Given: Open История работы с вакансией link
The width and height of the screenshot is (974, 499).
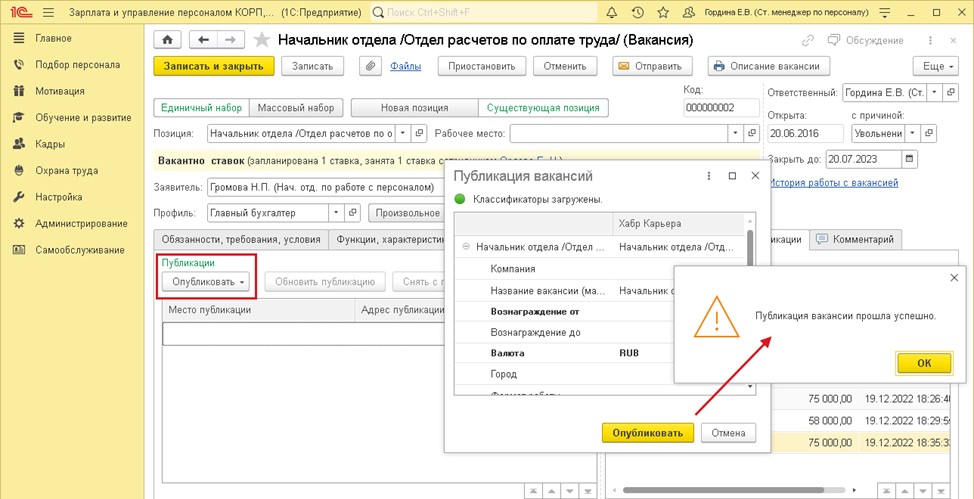Looking at the screenshot, I should 834,183.
